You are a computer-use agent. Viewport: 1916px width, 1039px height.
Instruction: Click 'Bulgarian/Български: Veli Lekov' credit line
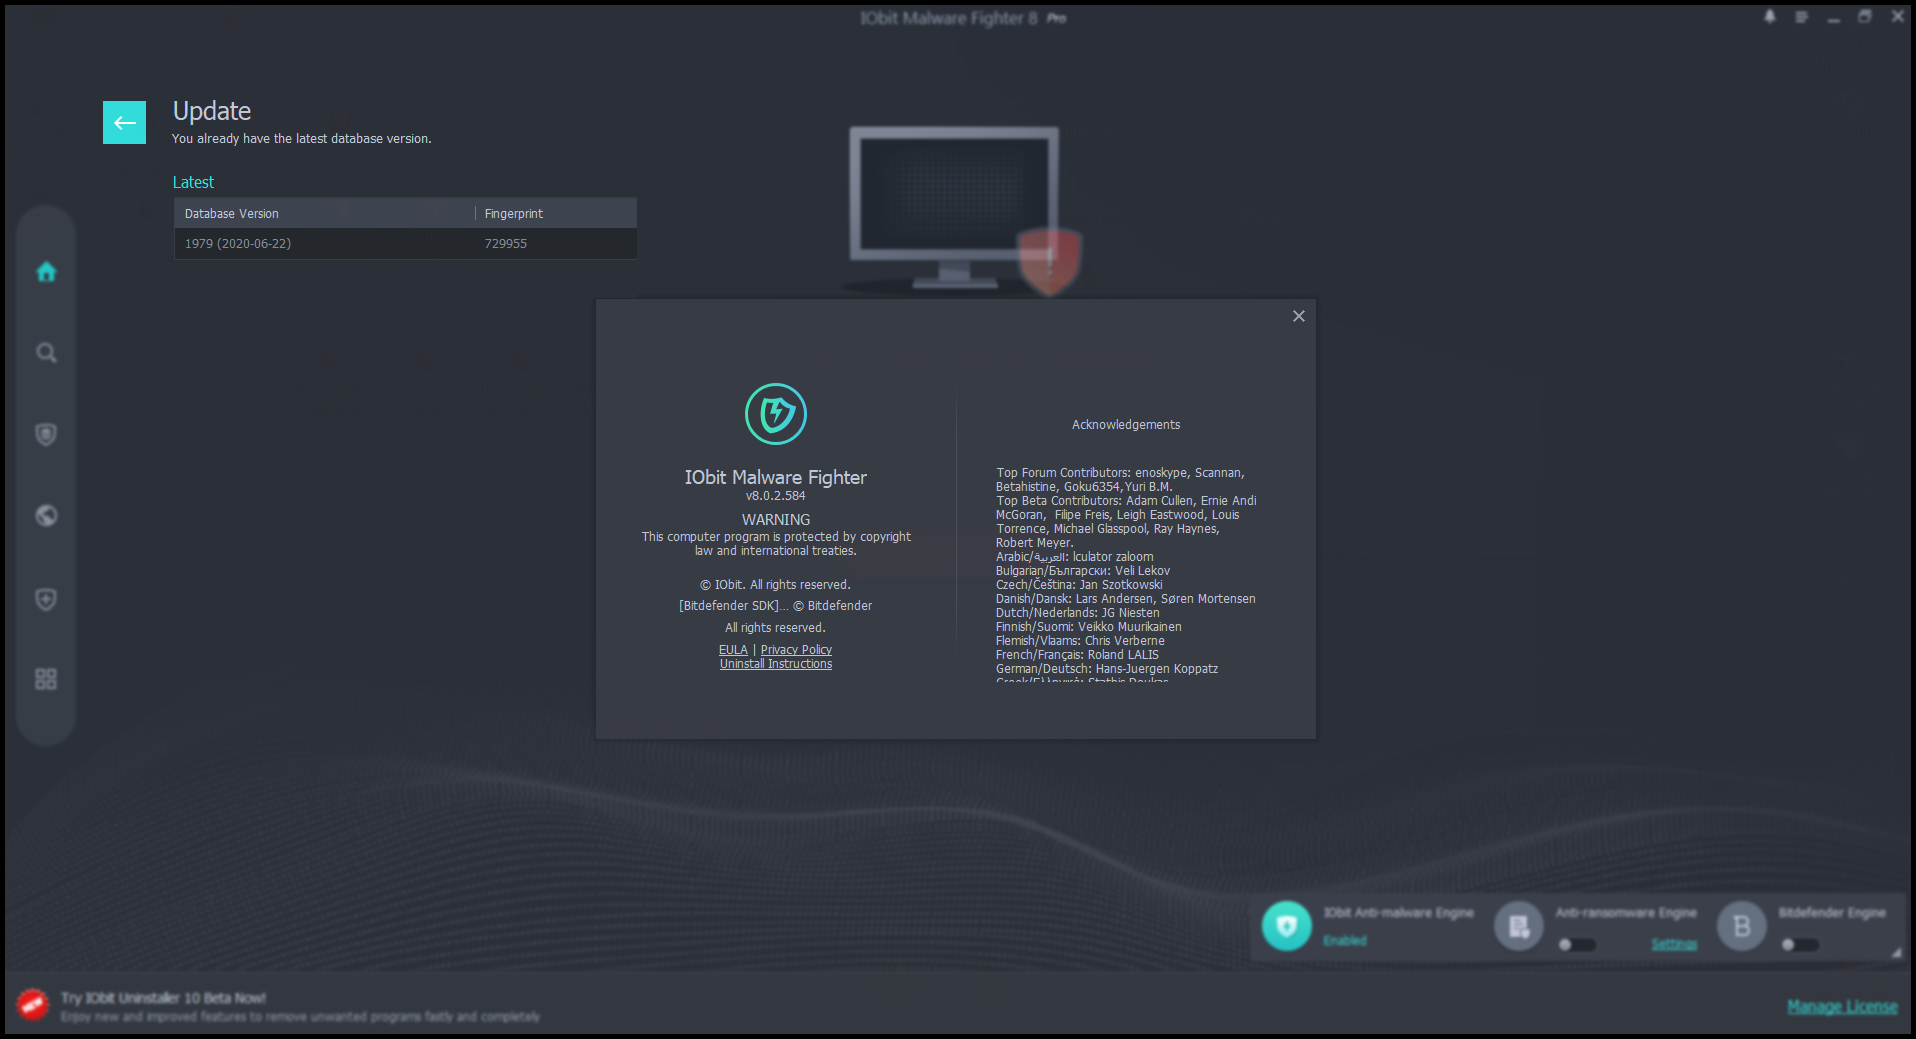coord(1083,571)
